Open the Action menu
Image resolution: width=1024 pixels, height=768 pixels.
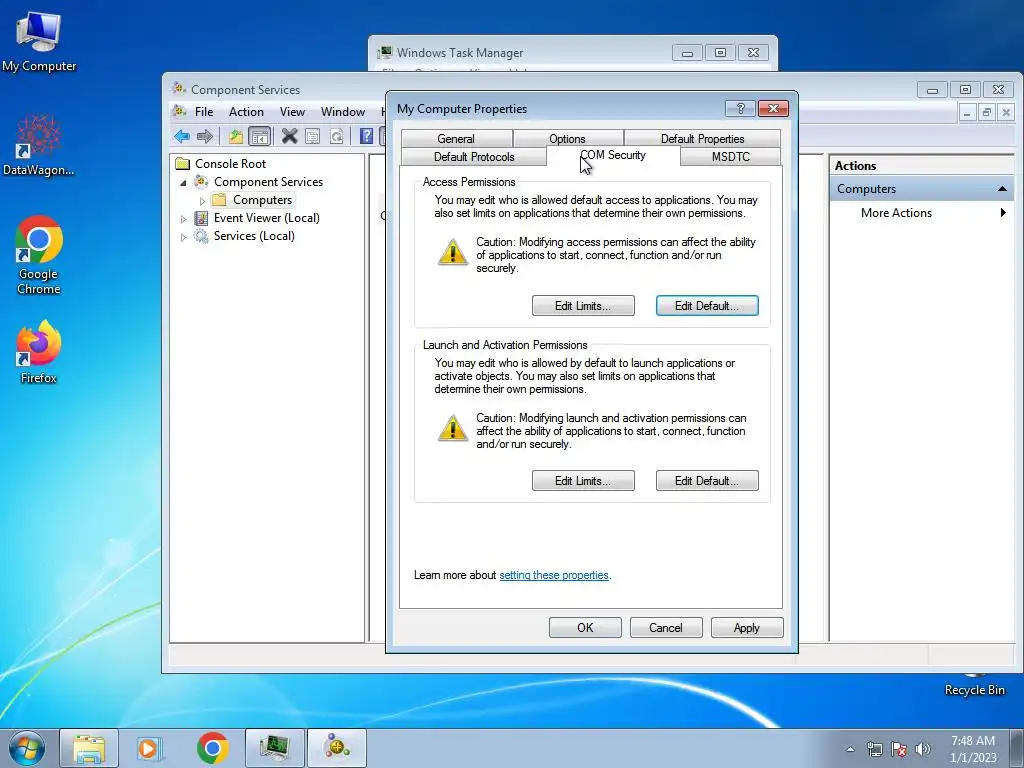click(246, 112)
